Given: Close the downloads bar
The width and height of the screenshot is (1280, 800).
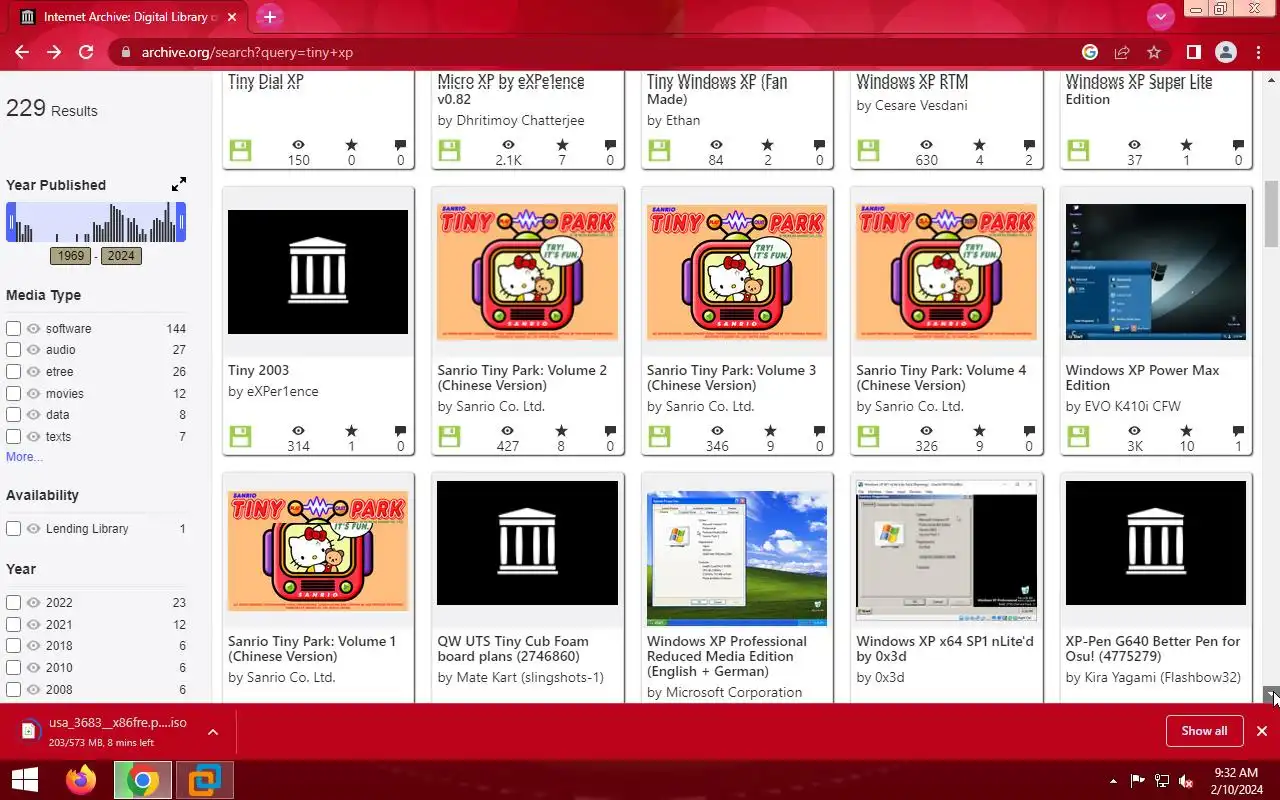Looking at the screenshot, I should (1262, 731).
